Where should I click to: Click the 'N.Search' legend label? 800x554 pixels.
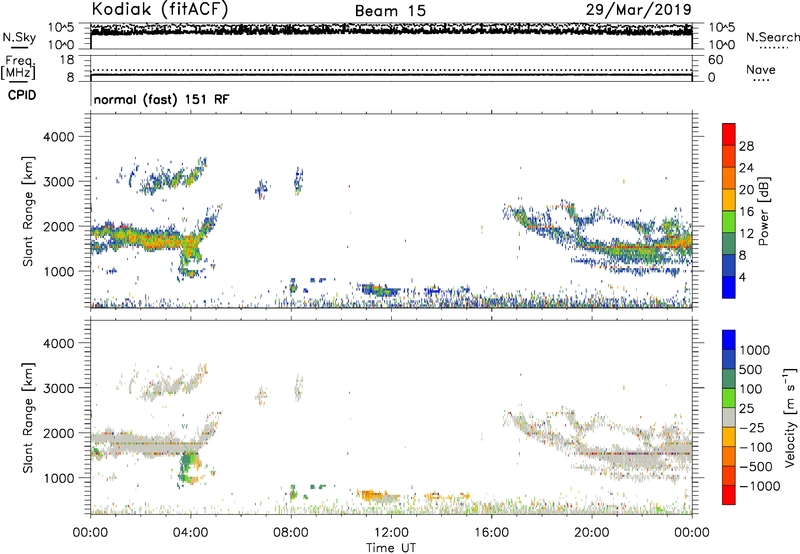[772, 37]
